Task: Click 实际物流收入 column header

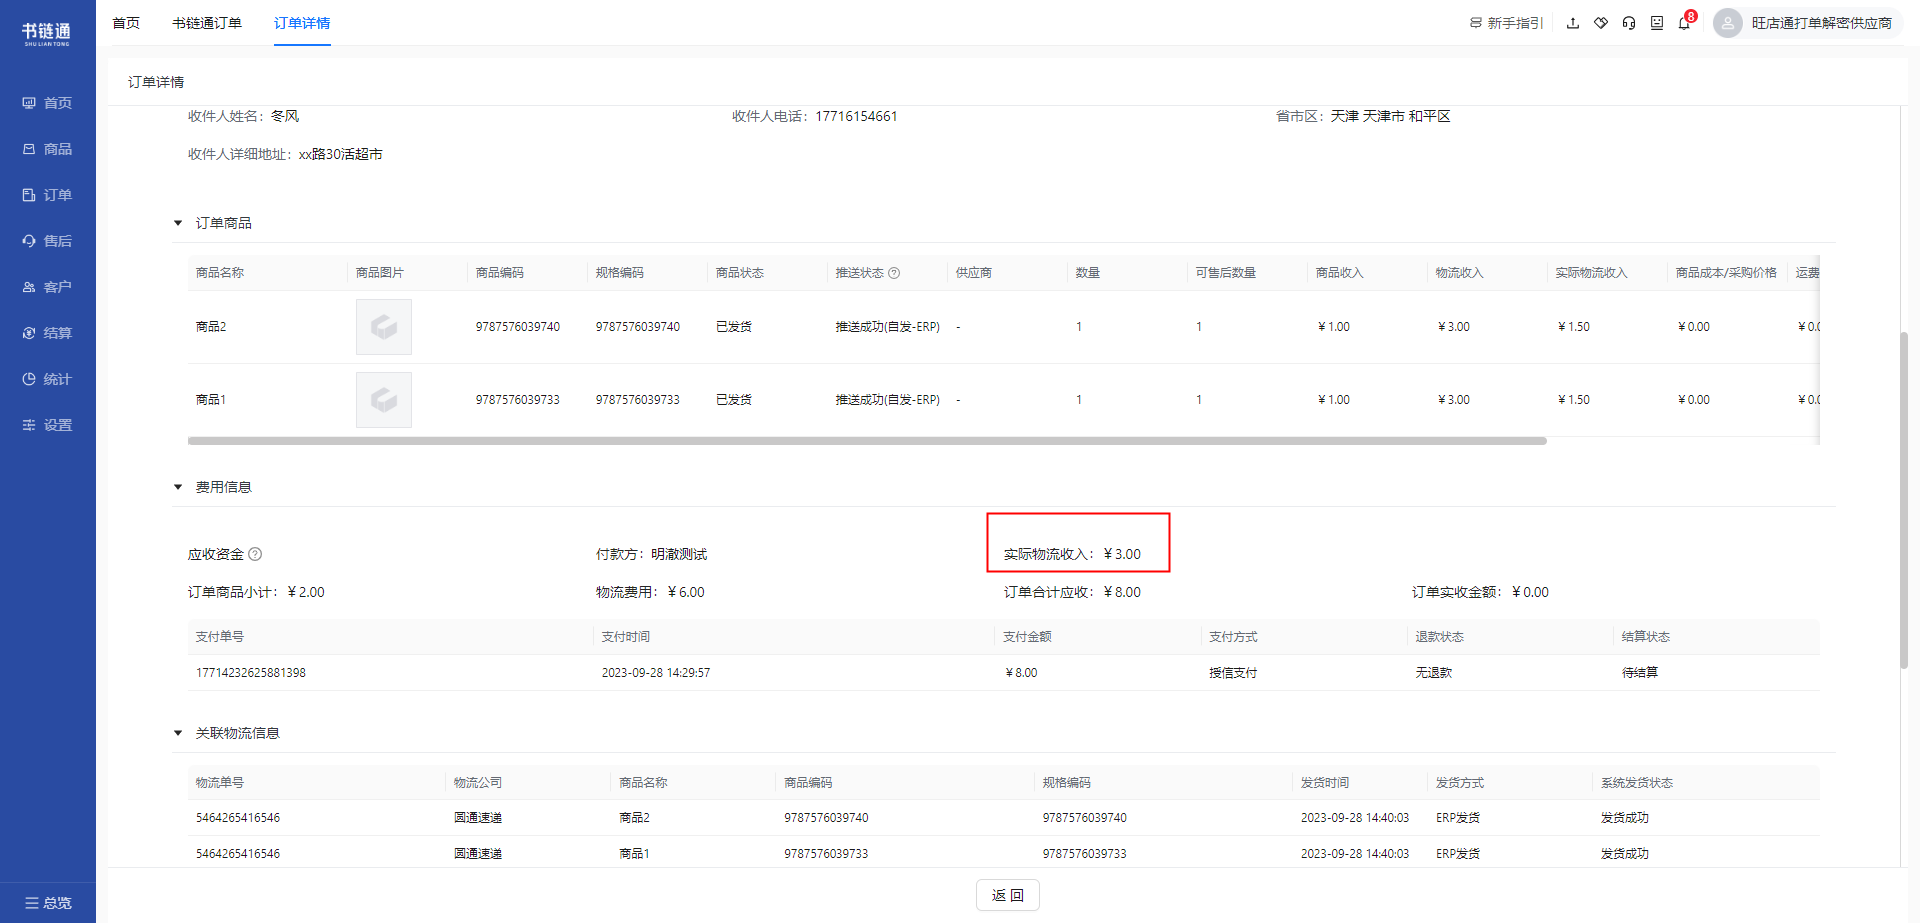Action: click(1592, 273)
